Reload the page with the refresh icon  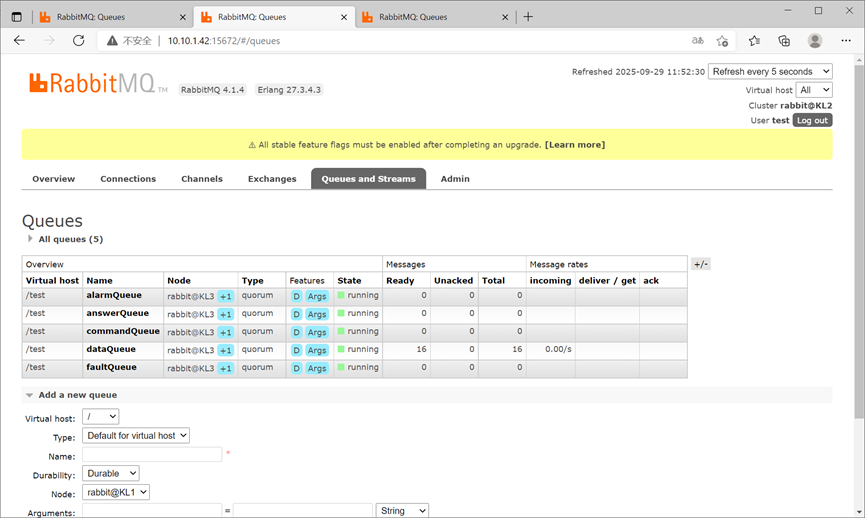pyautogui.click(x=78, y=40)
